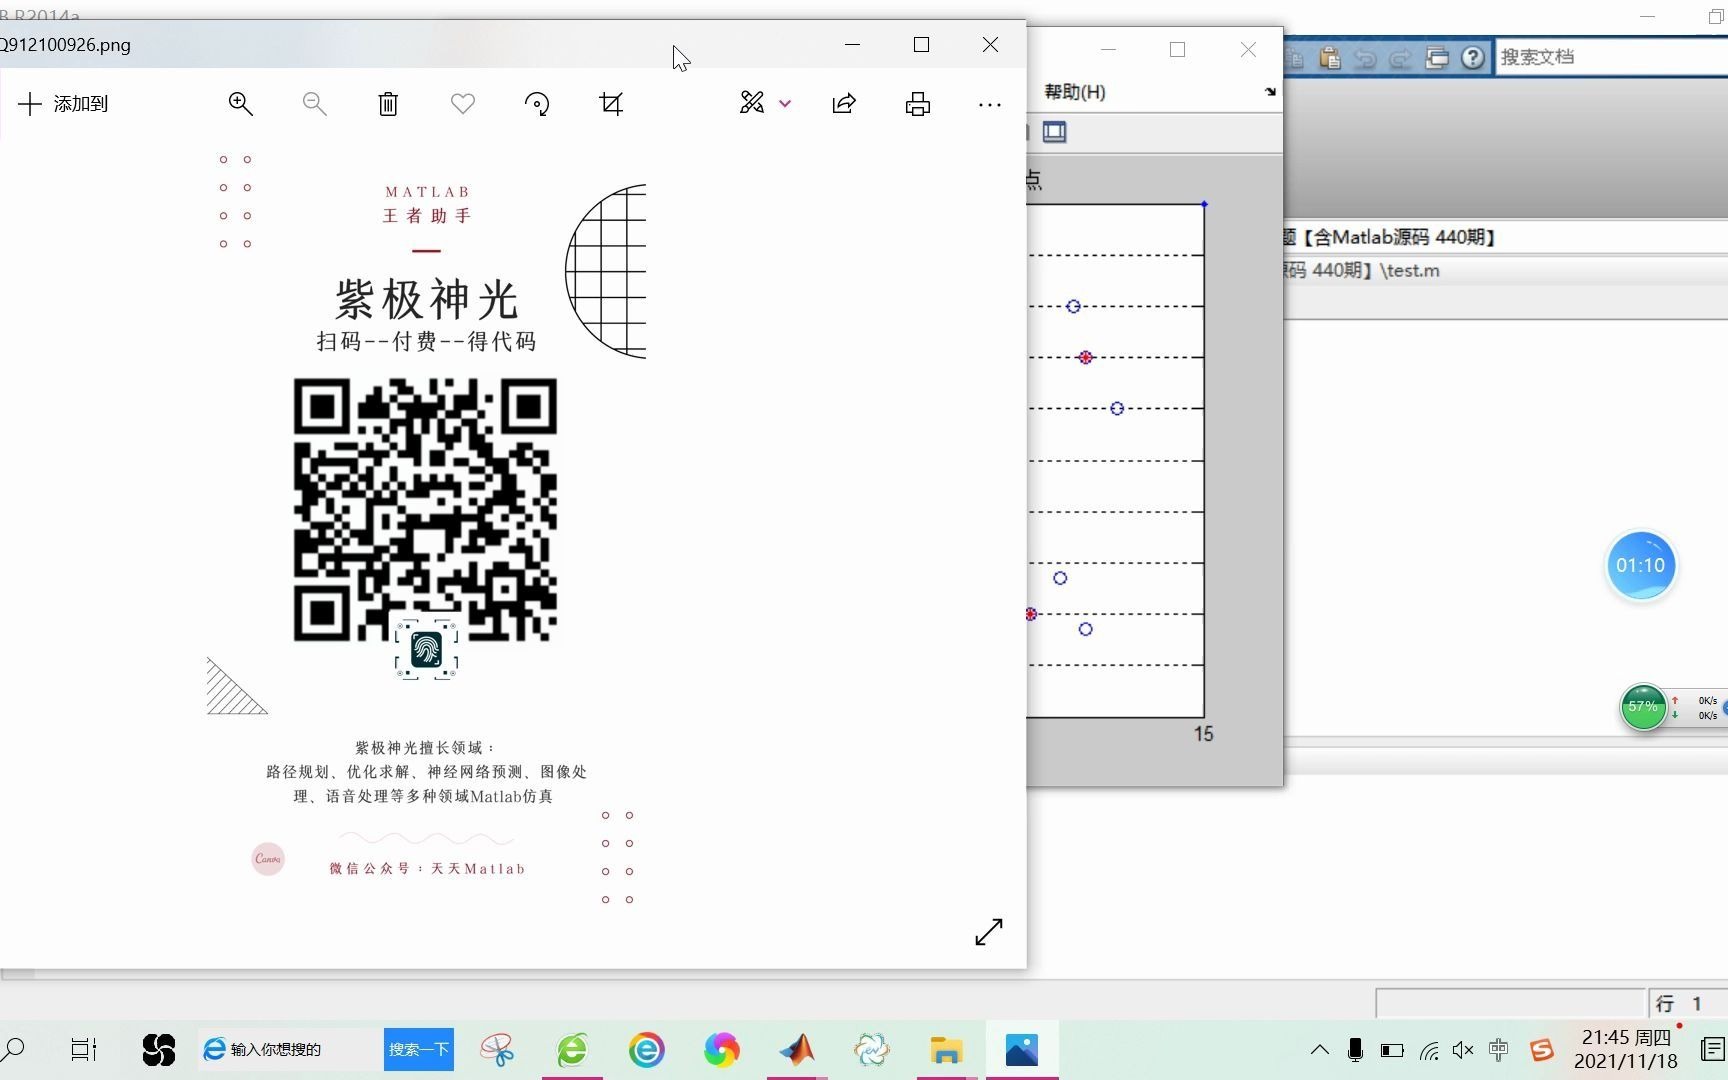Open the colorful ring Edge-style browser icon
Screen dimensions: 1728x1080
point(647,1050)
